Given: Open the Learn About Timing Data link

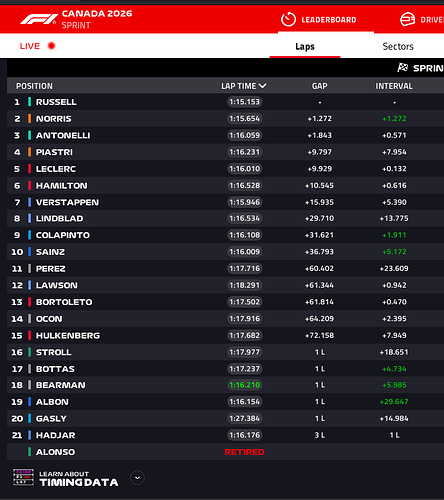Looking at the screenshot, I should point(79,478).
